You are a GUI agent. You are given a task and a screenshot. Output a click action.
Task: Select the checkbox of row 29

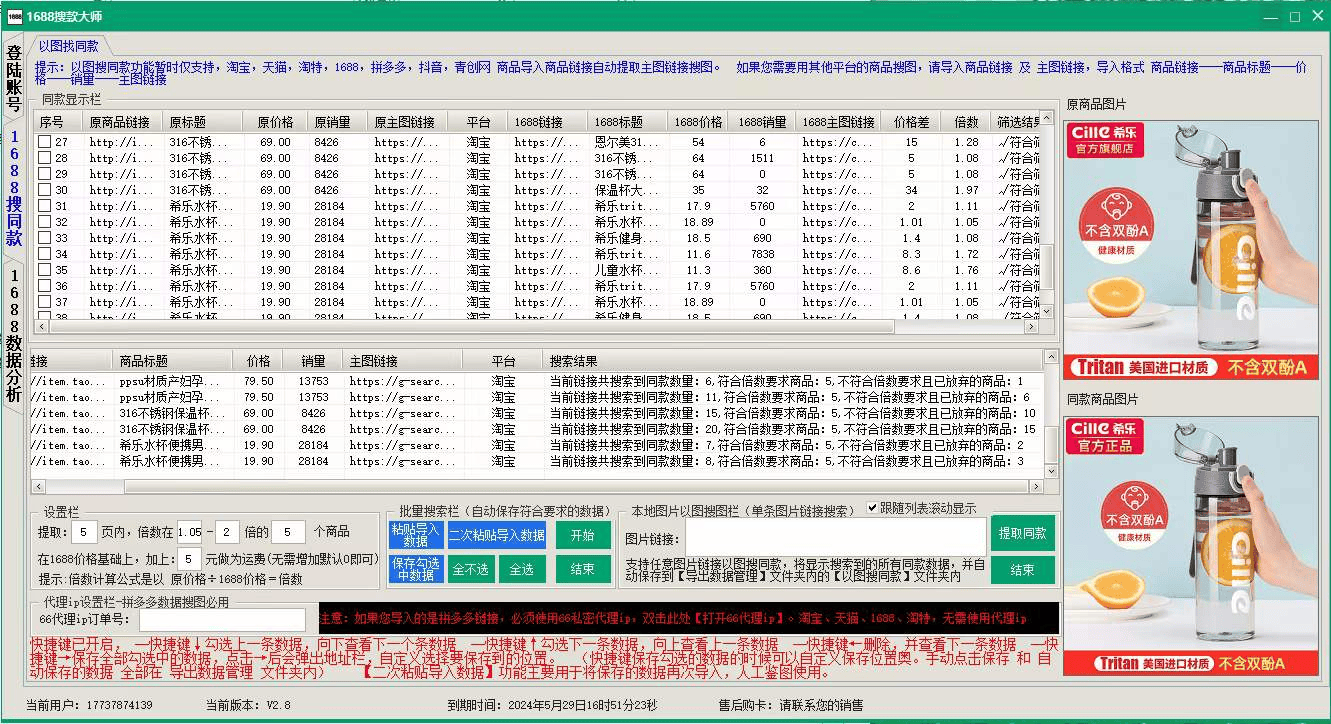pyautogui.click(x=44, y=174)
